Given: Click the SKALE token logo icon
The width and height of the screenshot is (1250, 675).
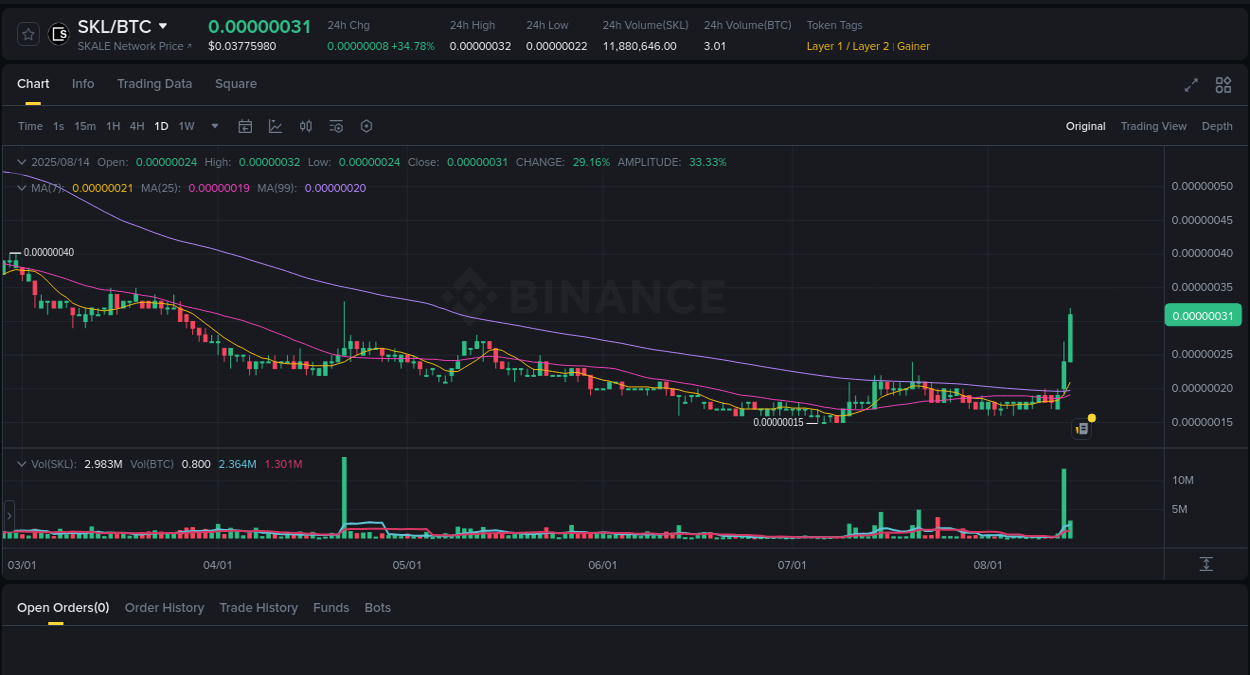Looking at the screenshot, I should [59, 34].
